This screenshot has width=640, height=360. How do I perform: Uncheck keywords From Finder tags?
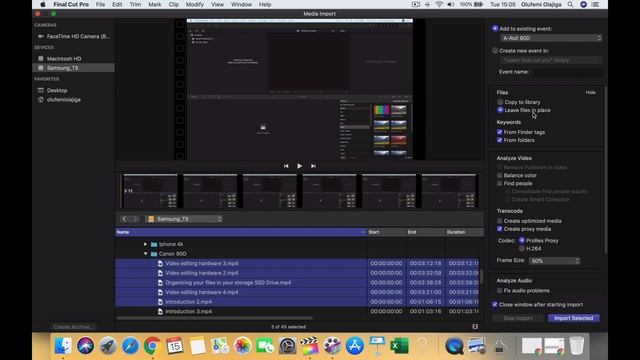500,132
